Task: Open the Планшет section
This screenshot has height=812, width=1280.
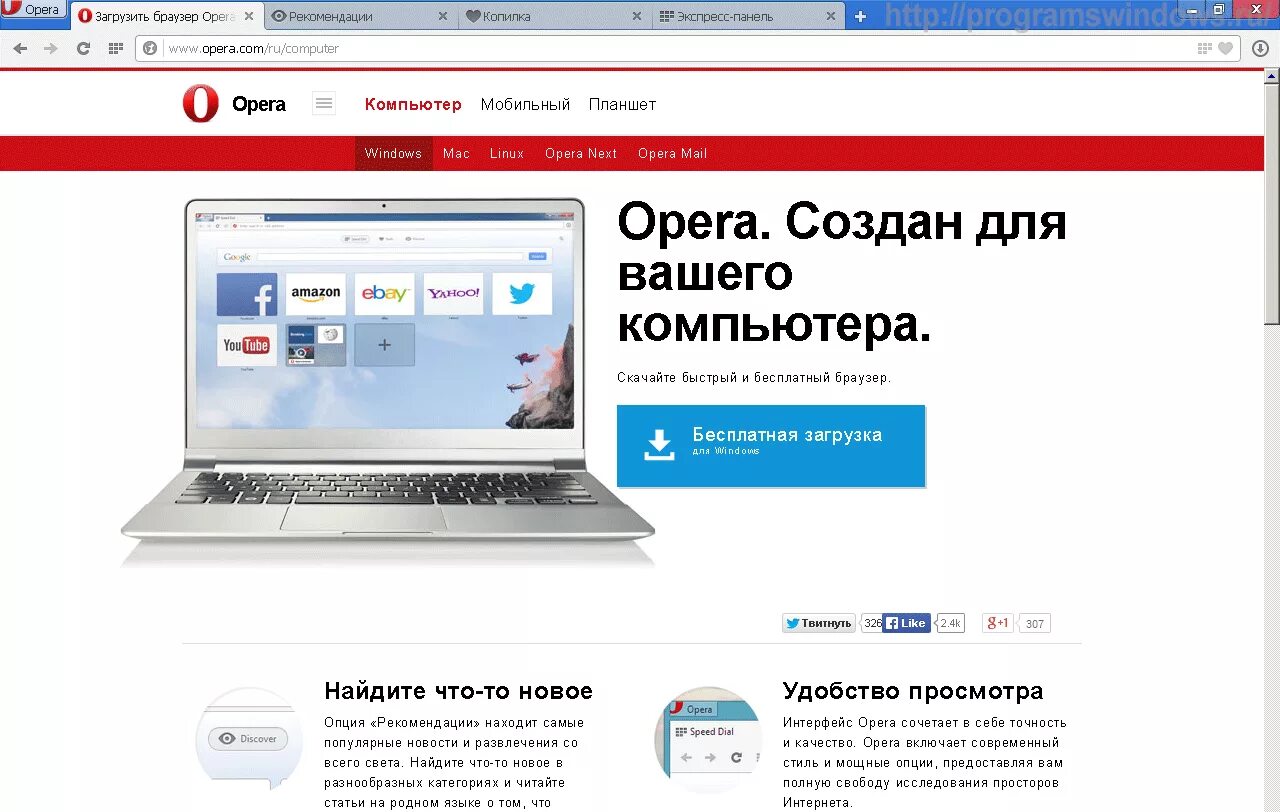Action: pyautogui.click(x=622, y=104)
